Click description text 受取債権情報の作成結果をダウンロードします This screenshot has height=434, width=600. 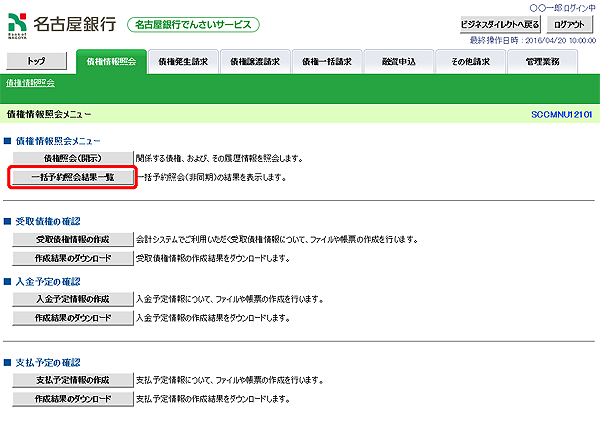[213, 259]
